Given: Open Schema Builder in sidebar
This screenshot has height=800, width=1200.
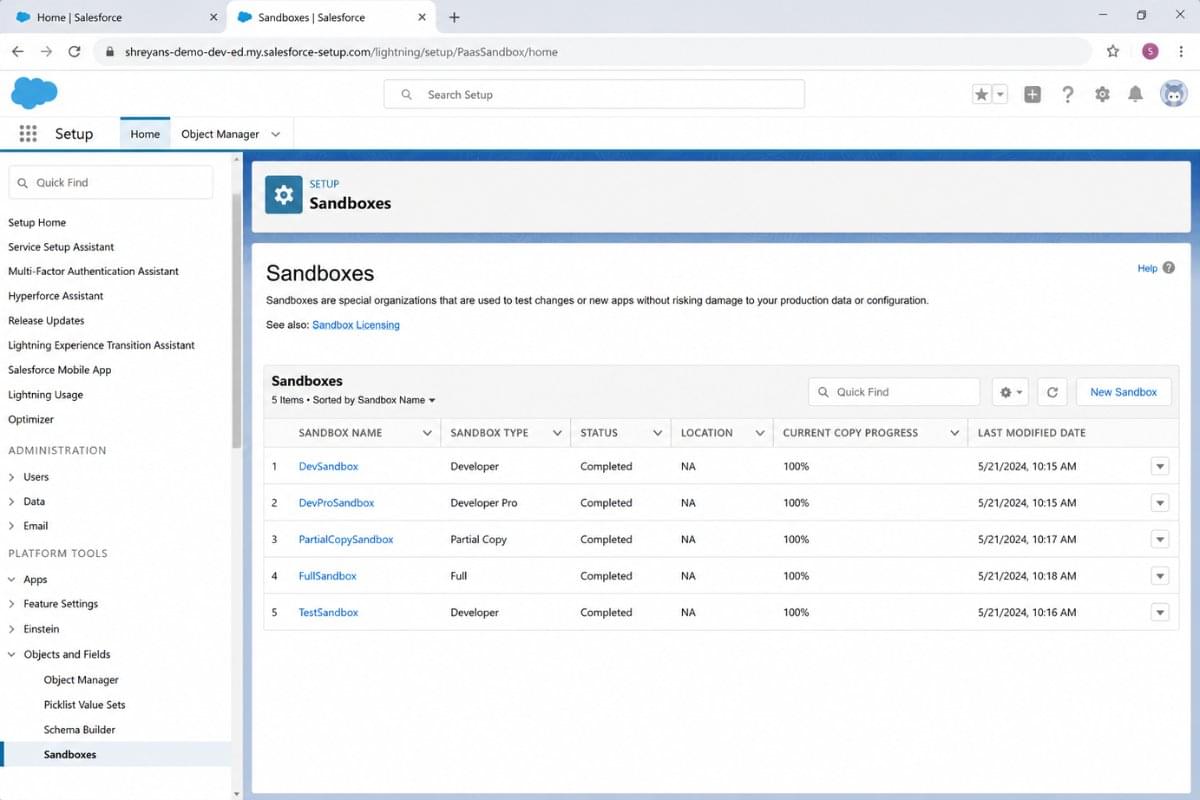Looking at the screenshot, I should point(79,729).
